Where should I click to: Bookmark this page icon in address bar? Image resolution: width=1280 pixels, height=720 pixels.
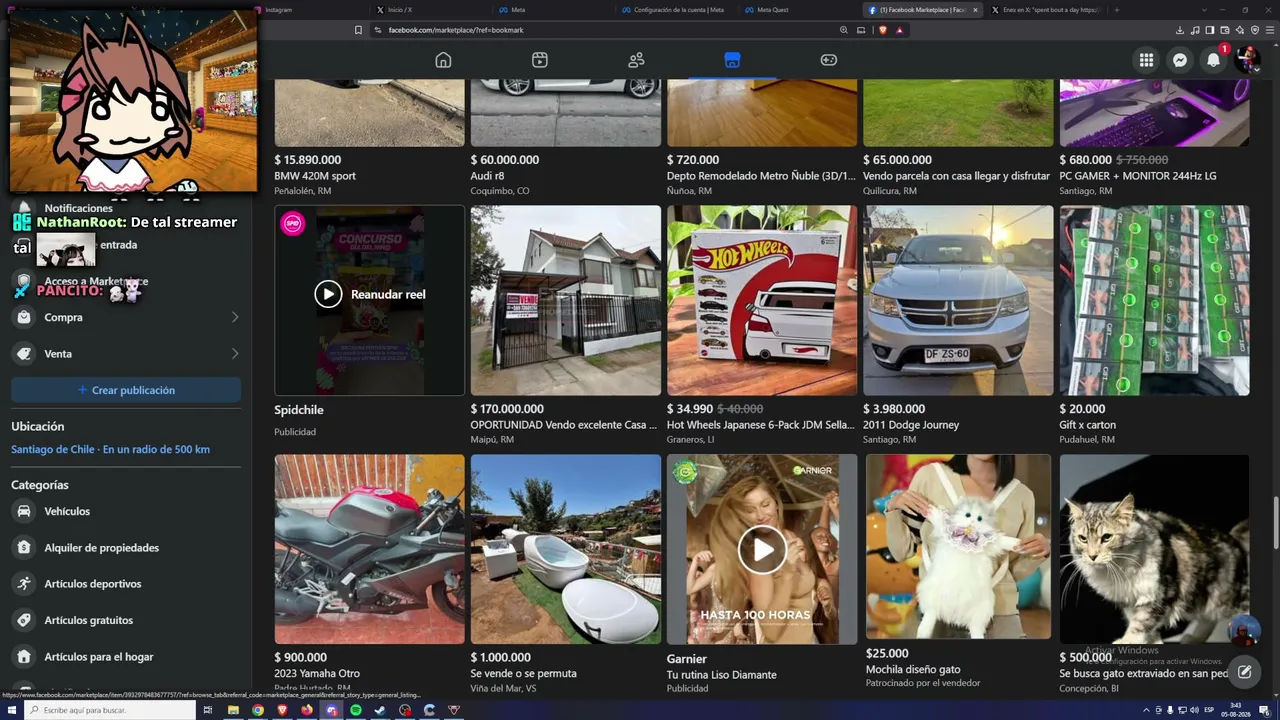(358, 30)
